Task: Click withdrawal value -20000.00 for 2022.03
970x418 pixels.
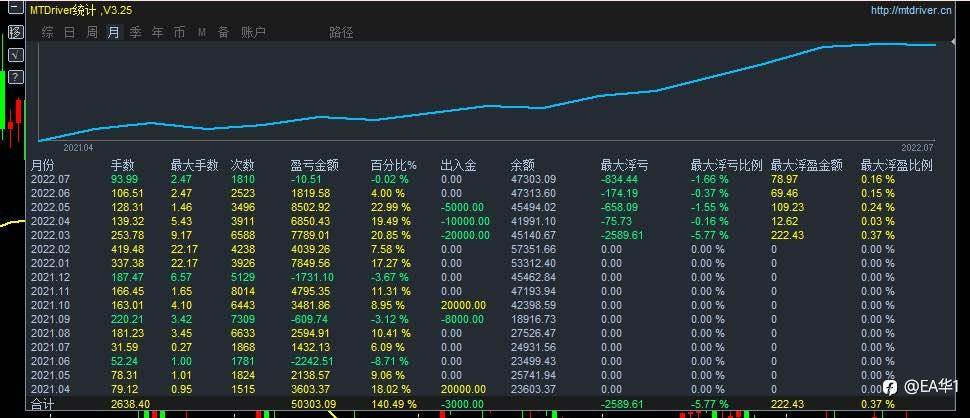Action: click(x=465, y=235)
